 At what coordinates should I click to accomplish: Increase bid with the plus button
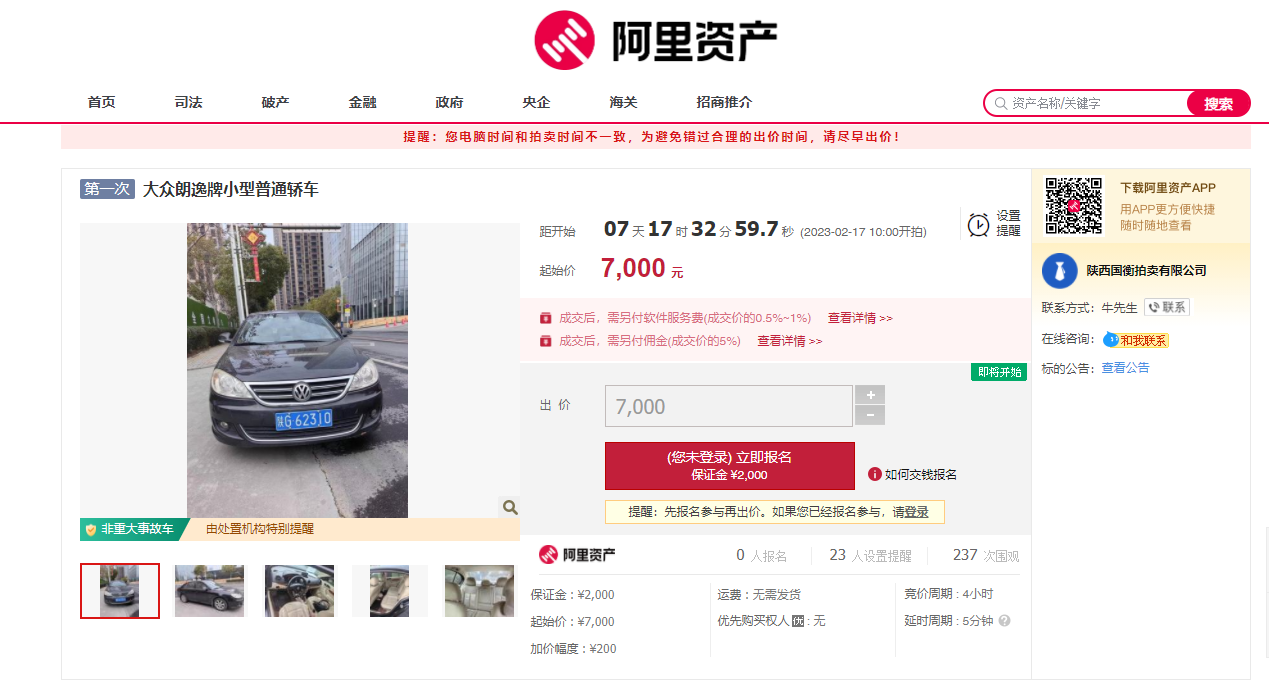[x=870, y=395]
